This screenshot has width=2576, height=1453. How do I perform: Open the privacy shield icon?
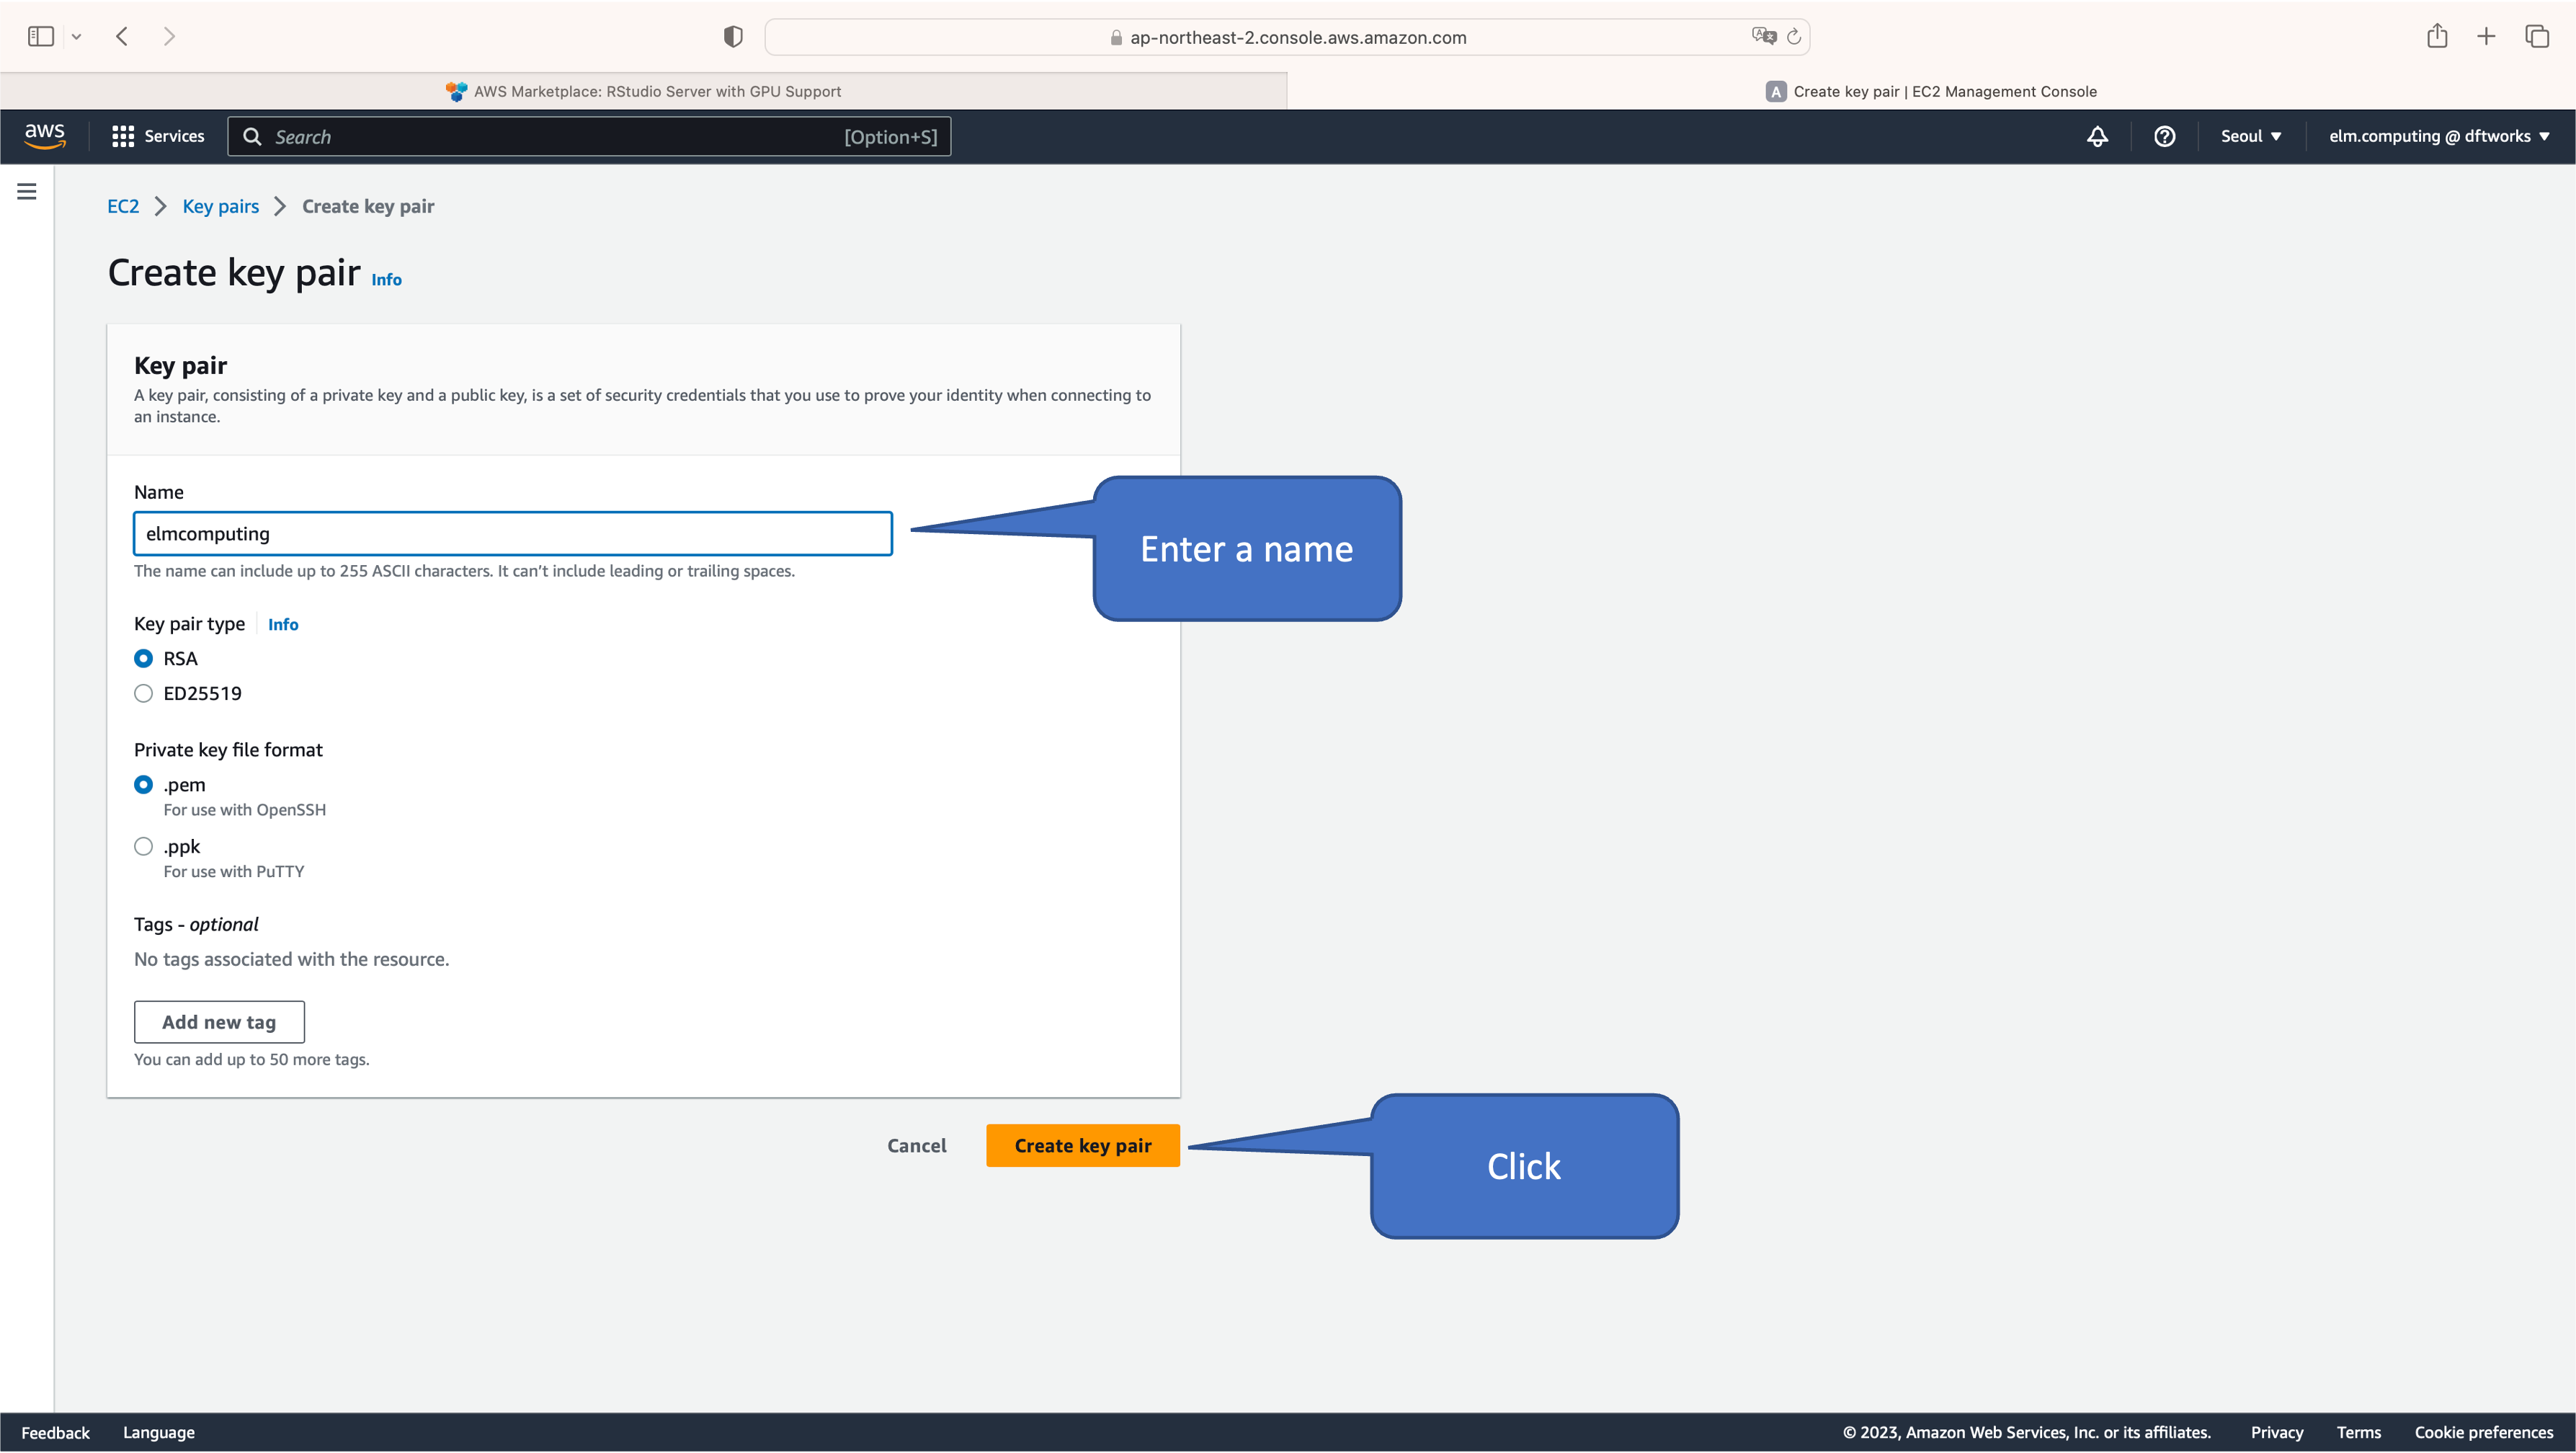(733, 37)
